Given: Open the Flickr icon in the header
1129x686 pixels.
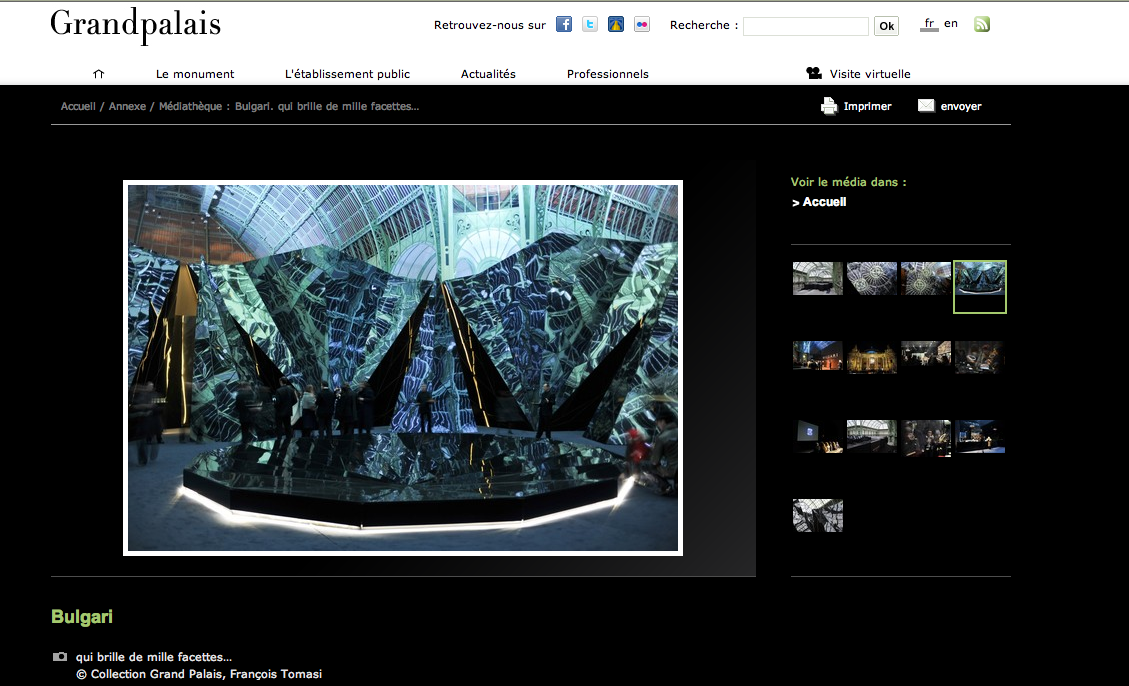Looking at the screenshot, I should [x=642, y=24].
